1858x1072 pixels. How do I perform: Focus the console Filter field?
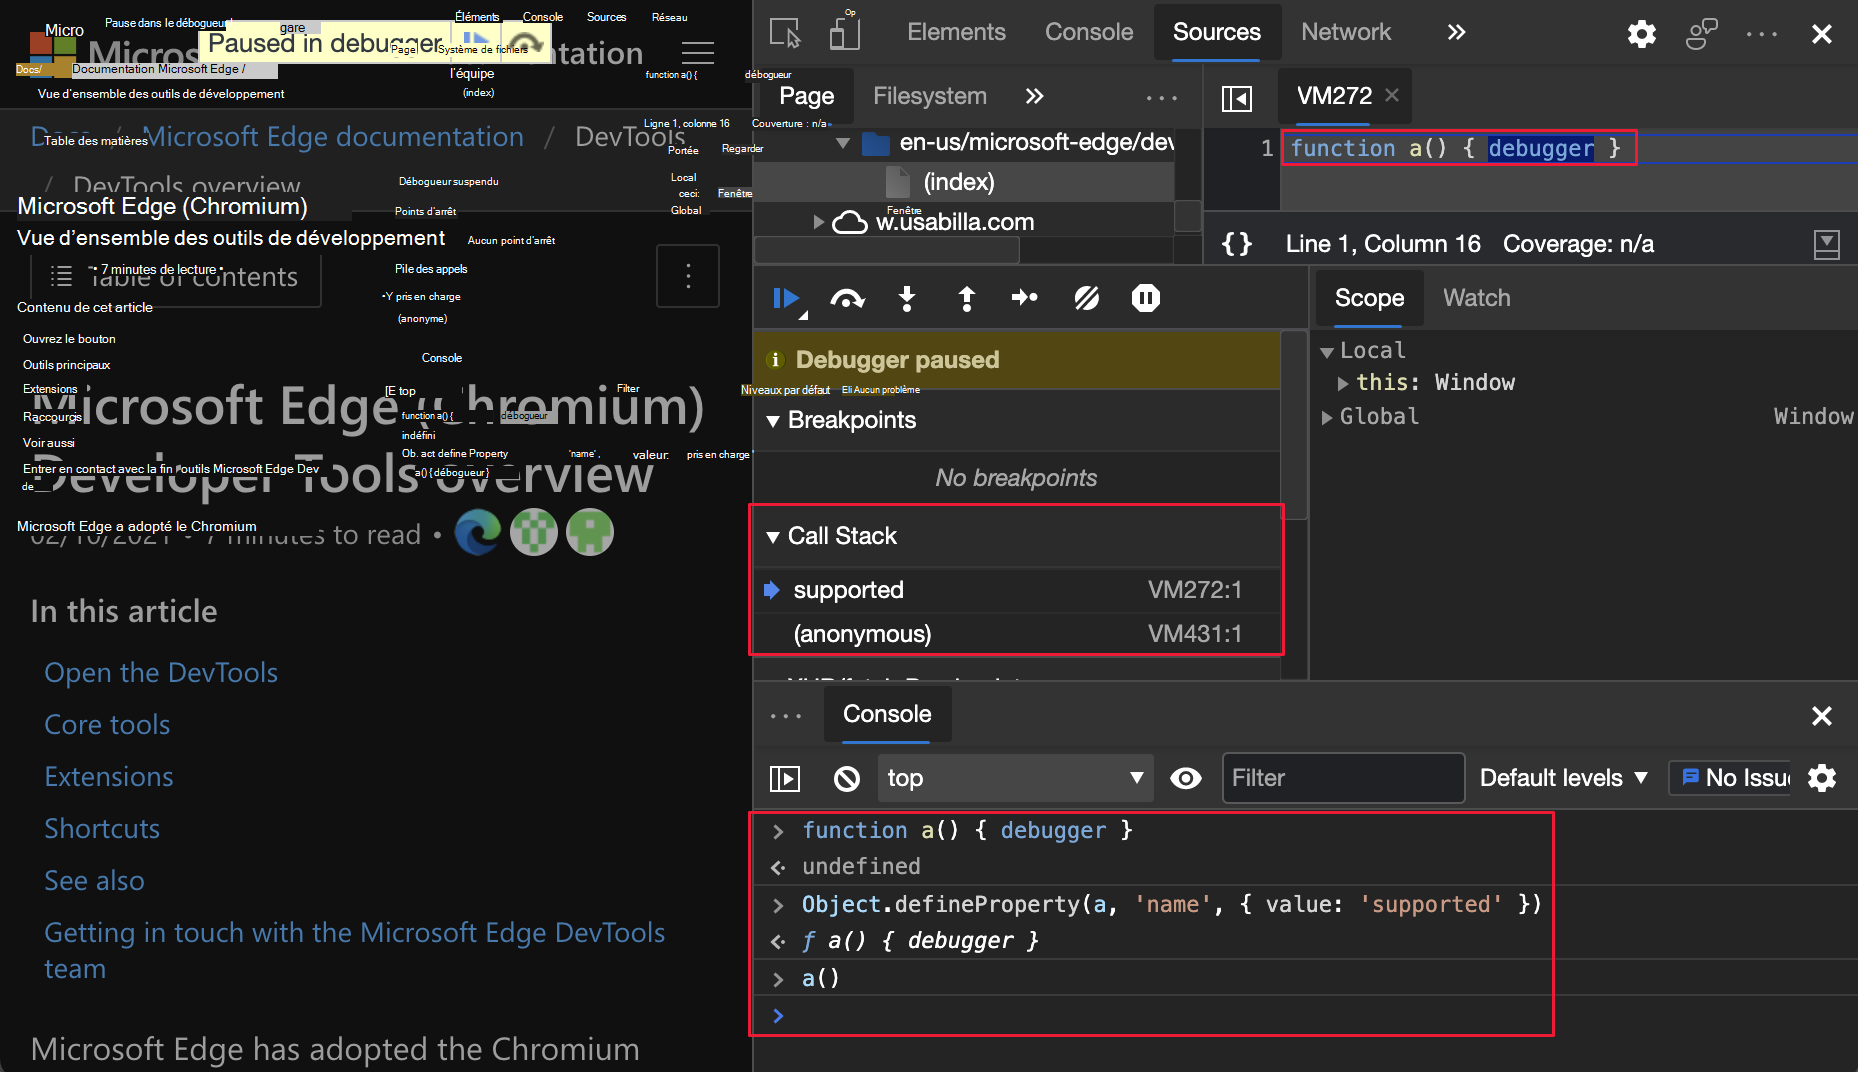1343,778
